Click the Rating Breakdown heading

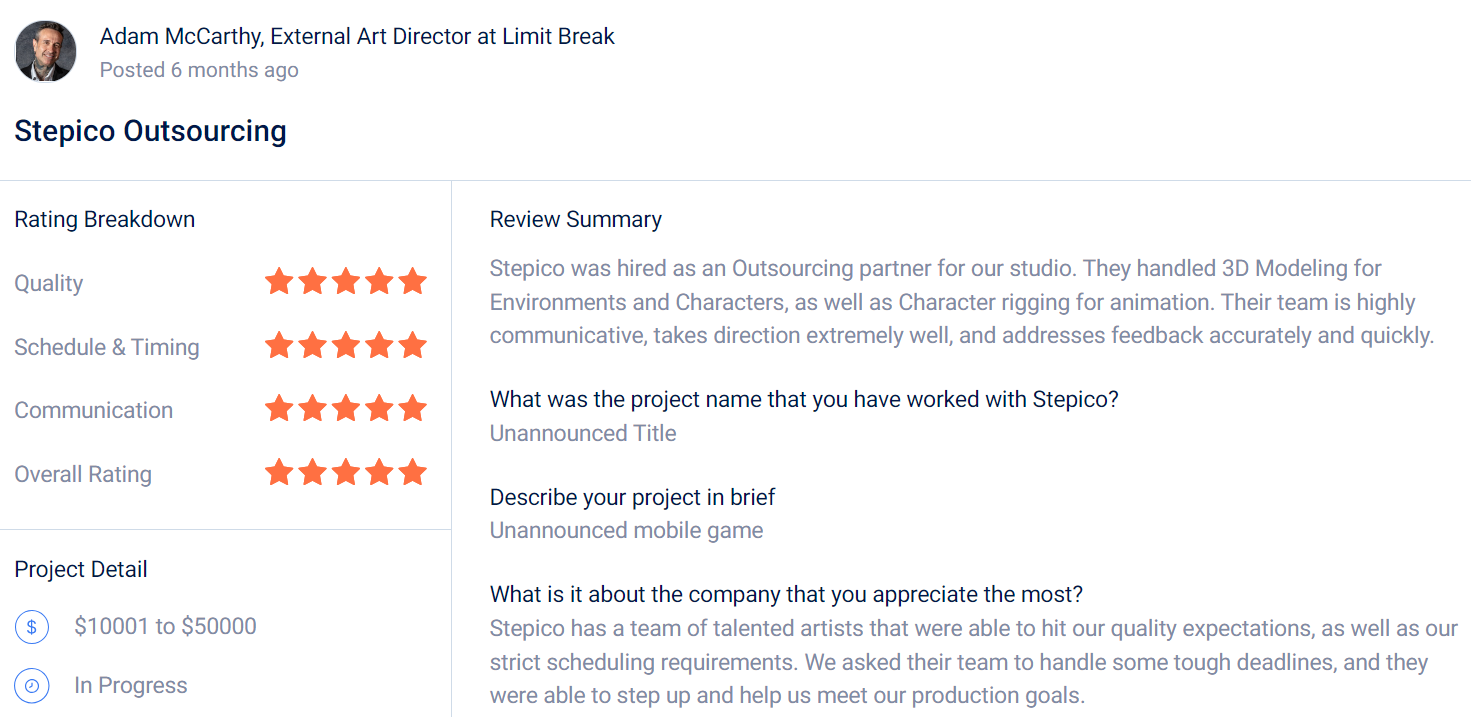point(105,220)
